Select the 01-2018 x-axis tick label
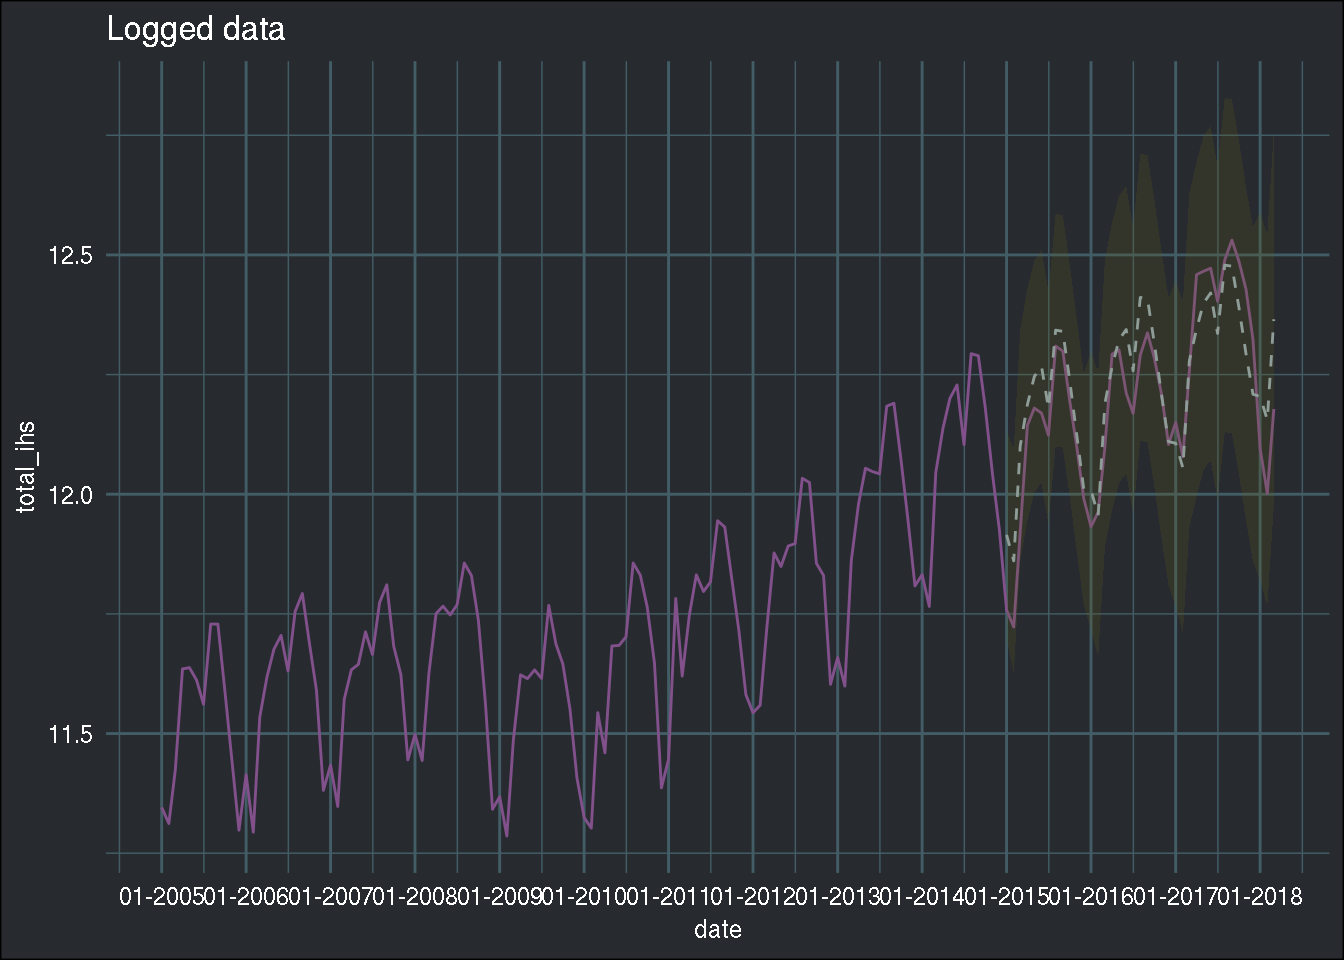This screenshot has height=960, width=1344. pos(1260,897)
